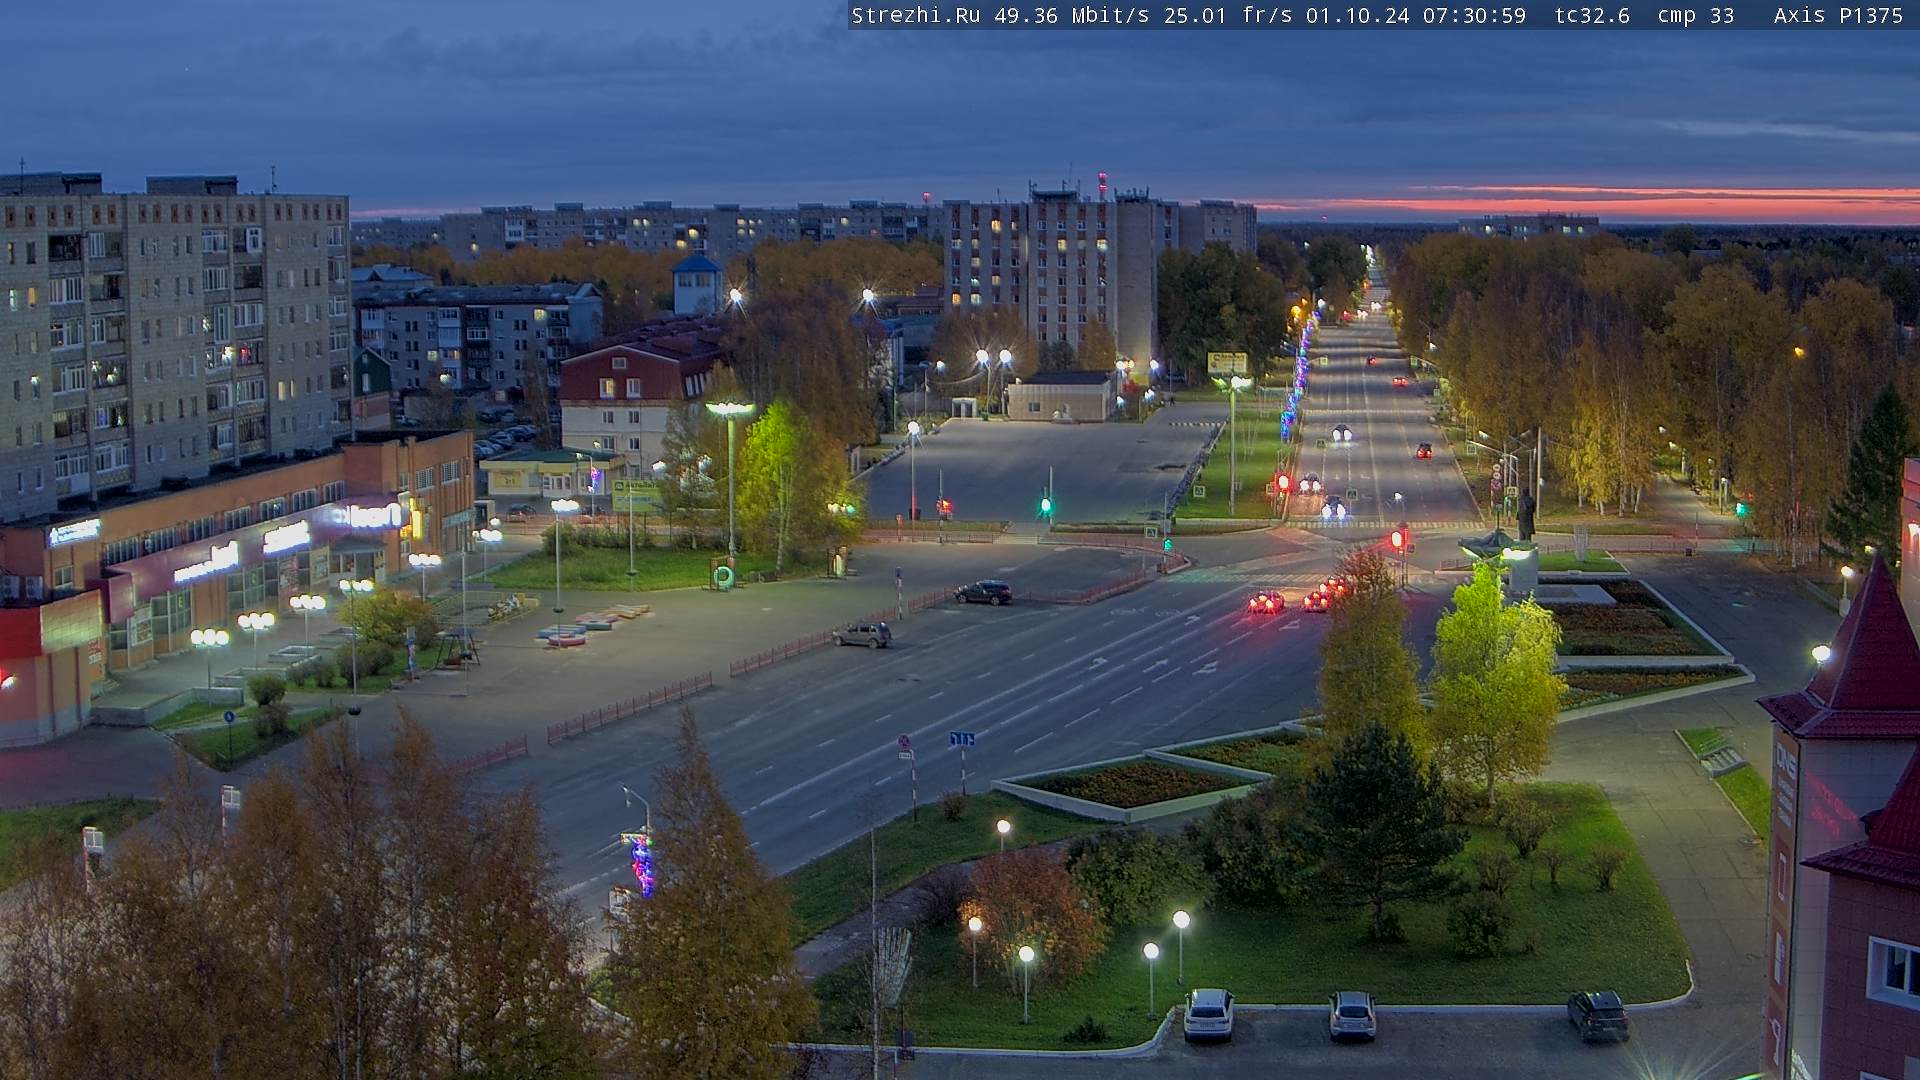Select the 01.10.24 date stamp
Screen dimensions: 1920x1080
coord(1356,16)
